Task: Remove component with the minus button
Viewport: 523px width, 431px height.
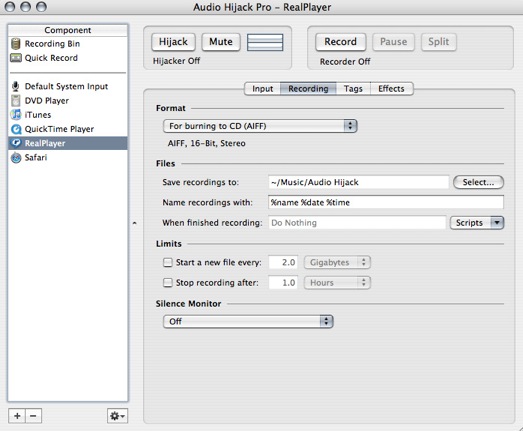Action: tap(33, 416)
